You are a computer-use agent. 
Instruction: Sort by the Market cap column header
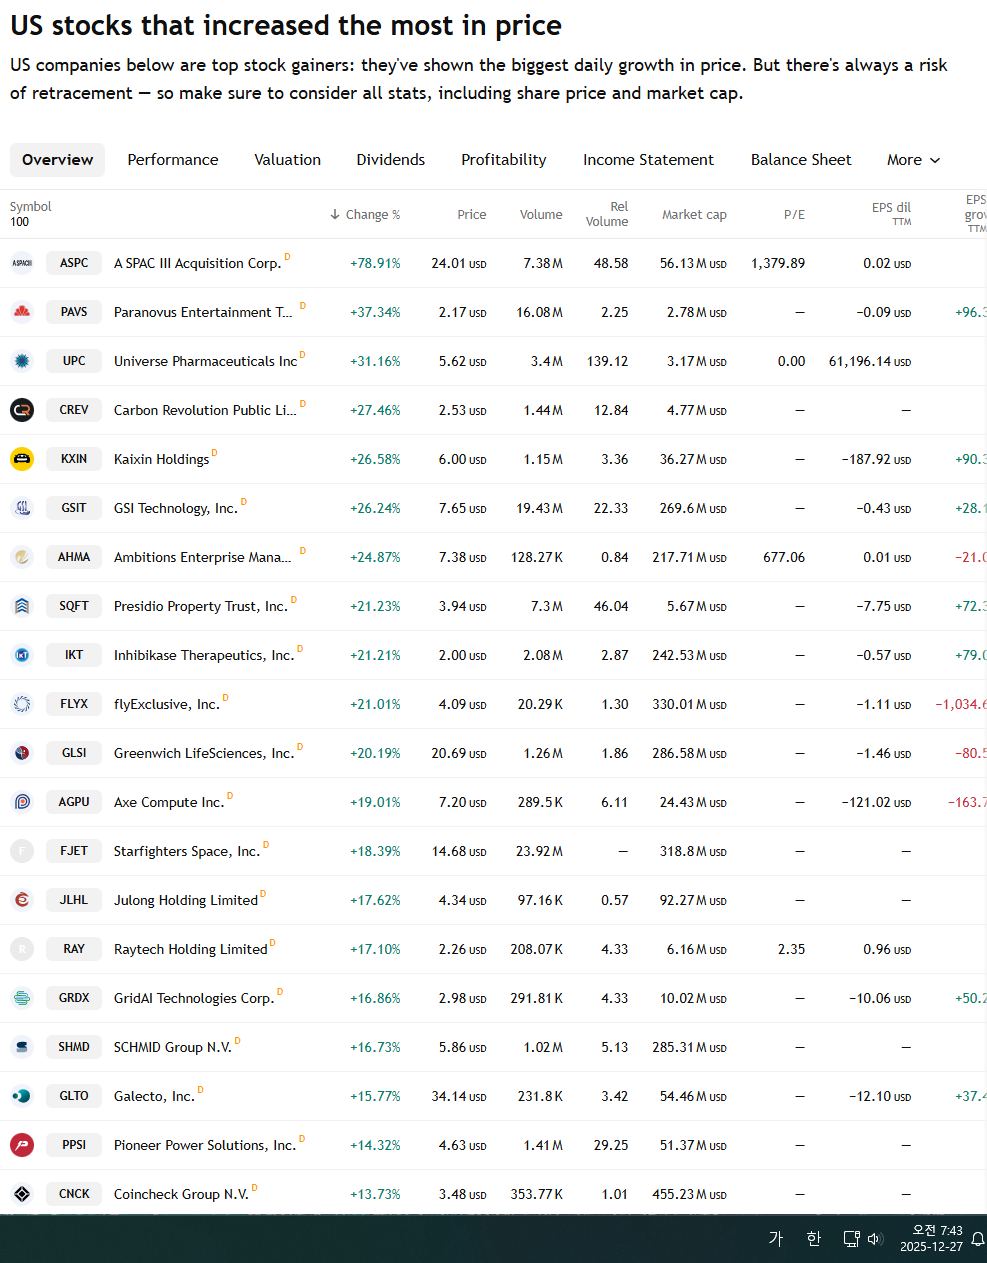tap(694, 215)
